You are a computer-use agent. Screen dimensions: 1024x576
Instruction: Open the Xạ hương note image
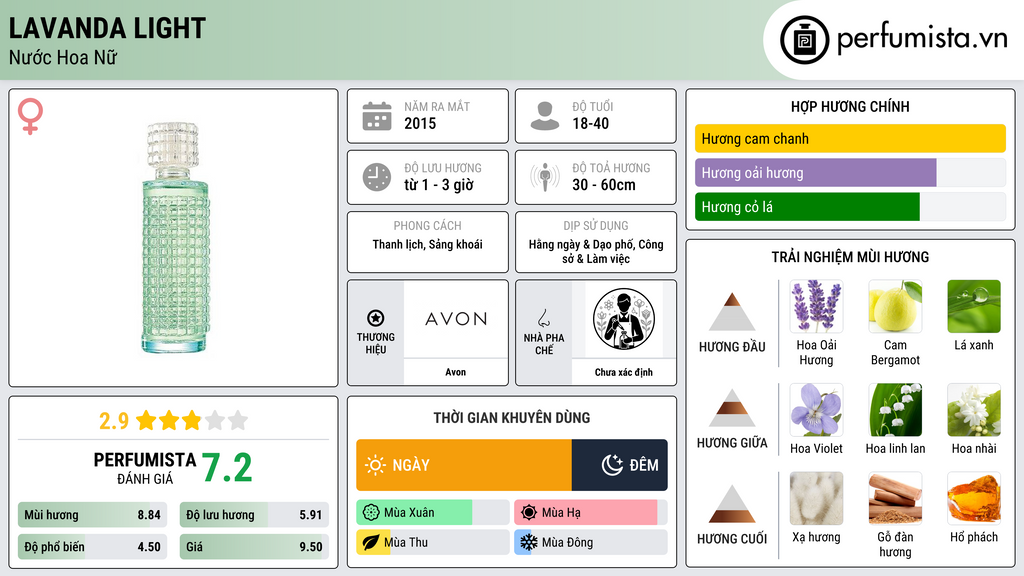point(816,498)
